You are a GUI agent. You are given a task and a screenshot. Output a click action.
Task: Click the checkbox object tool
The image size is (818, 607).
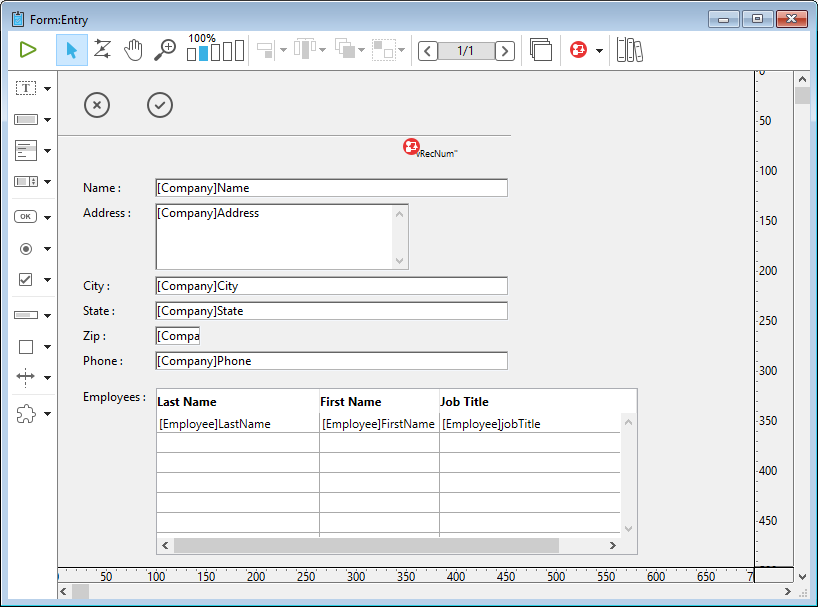pyautogui.click(x=26, y=280)
